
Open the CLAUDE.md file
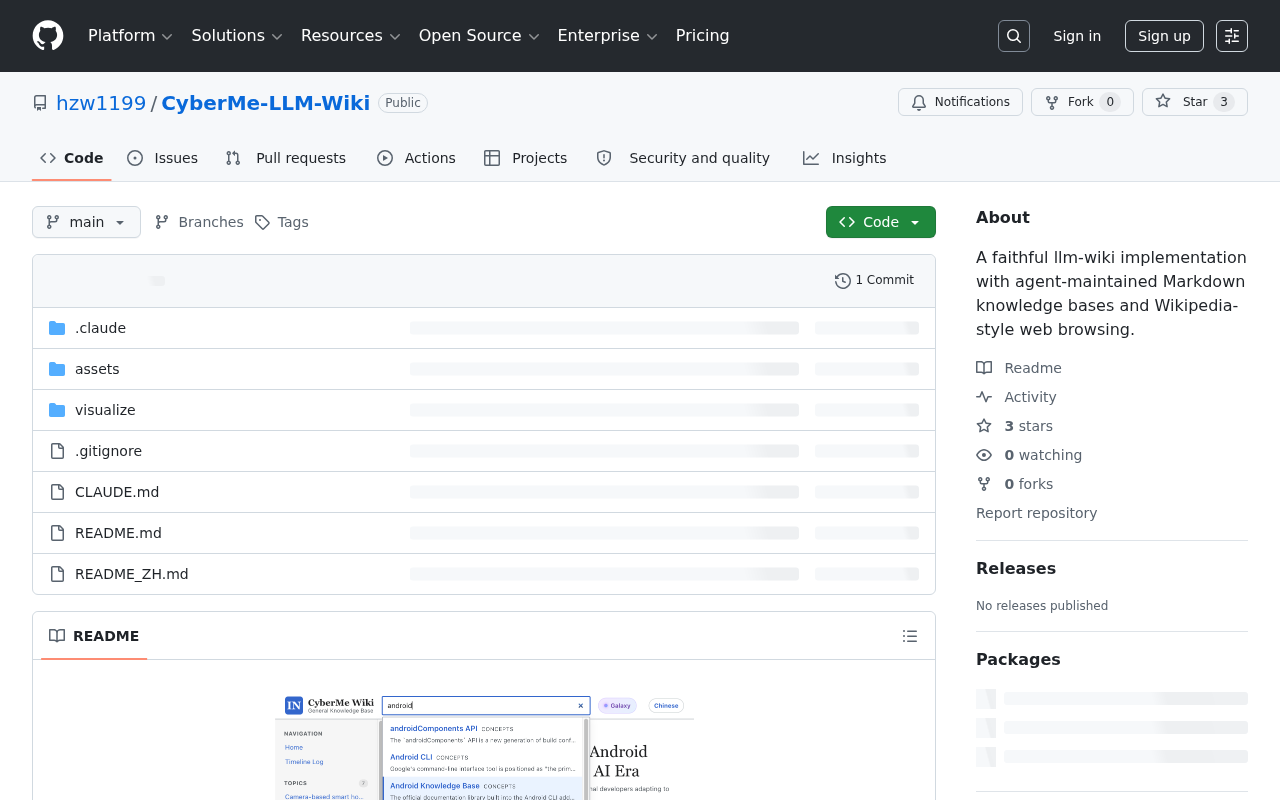pyautogui.click(x=117, y=492)
